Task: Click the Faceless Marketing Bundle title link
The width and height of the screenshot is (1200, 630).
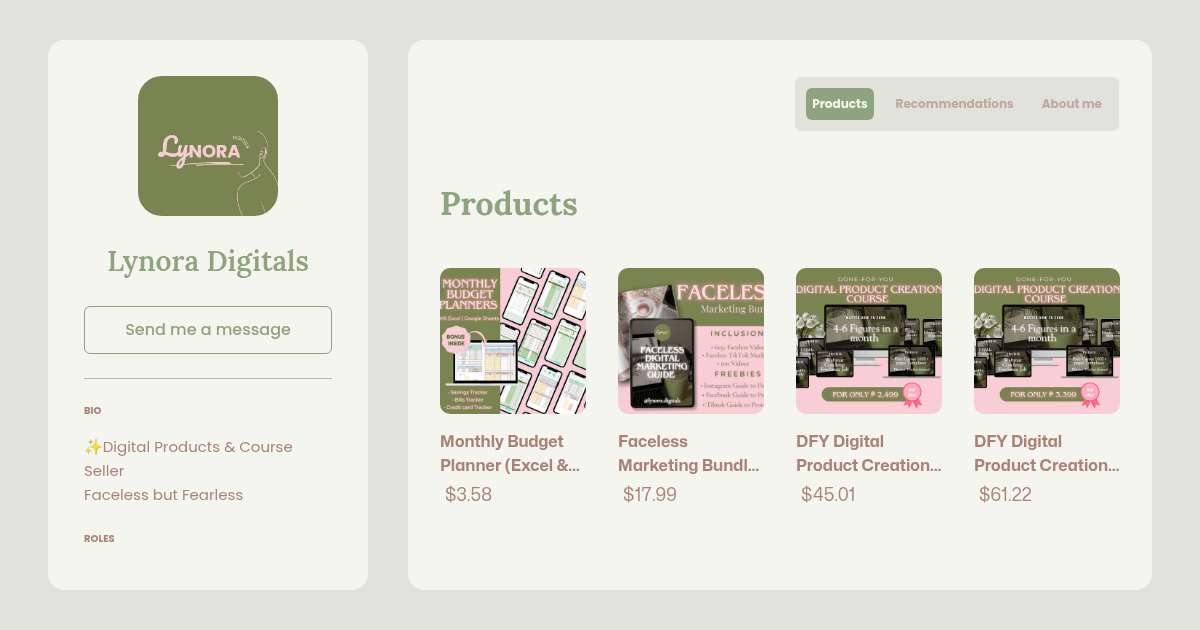Action: [x=688, y=453]
